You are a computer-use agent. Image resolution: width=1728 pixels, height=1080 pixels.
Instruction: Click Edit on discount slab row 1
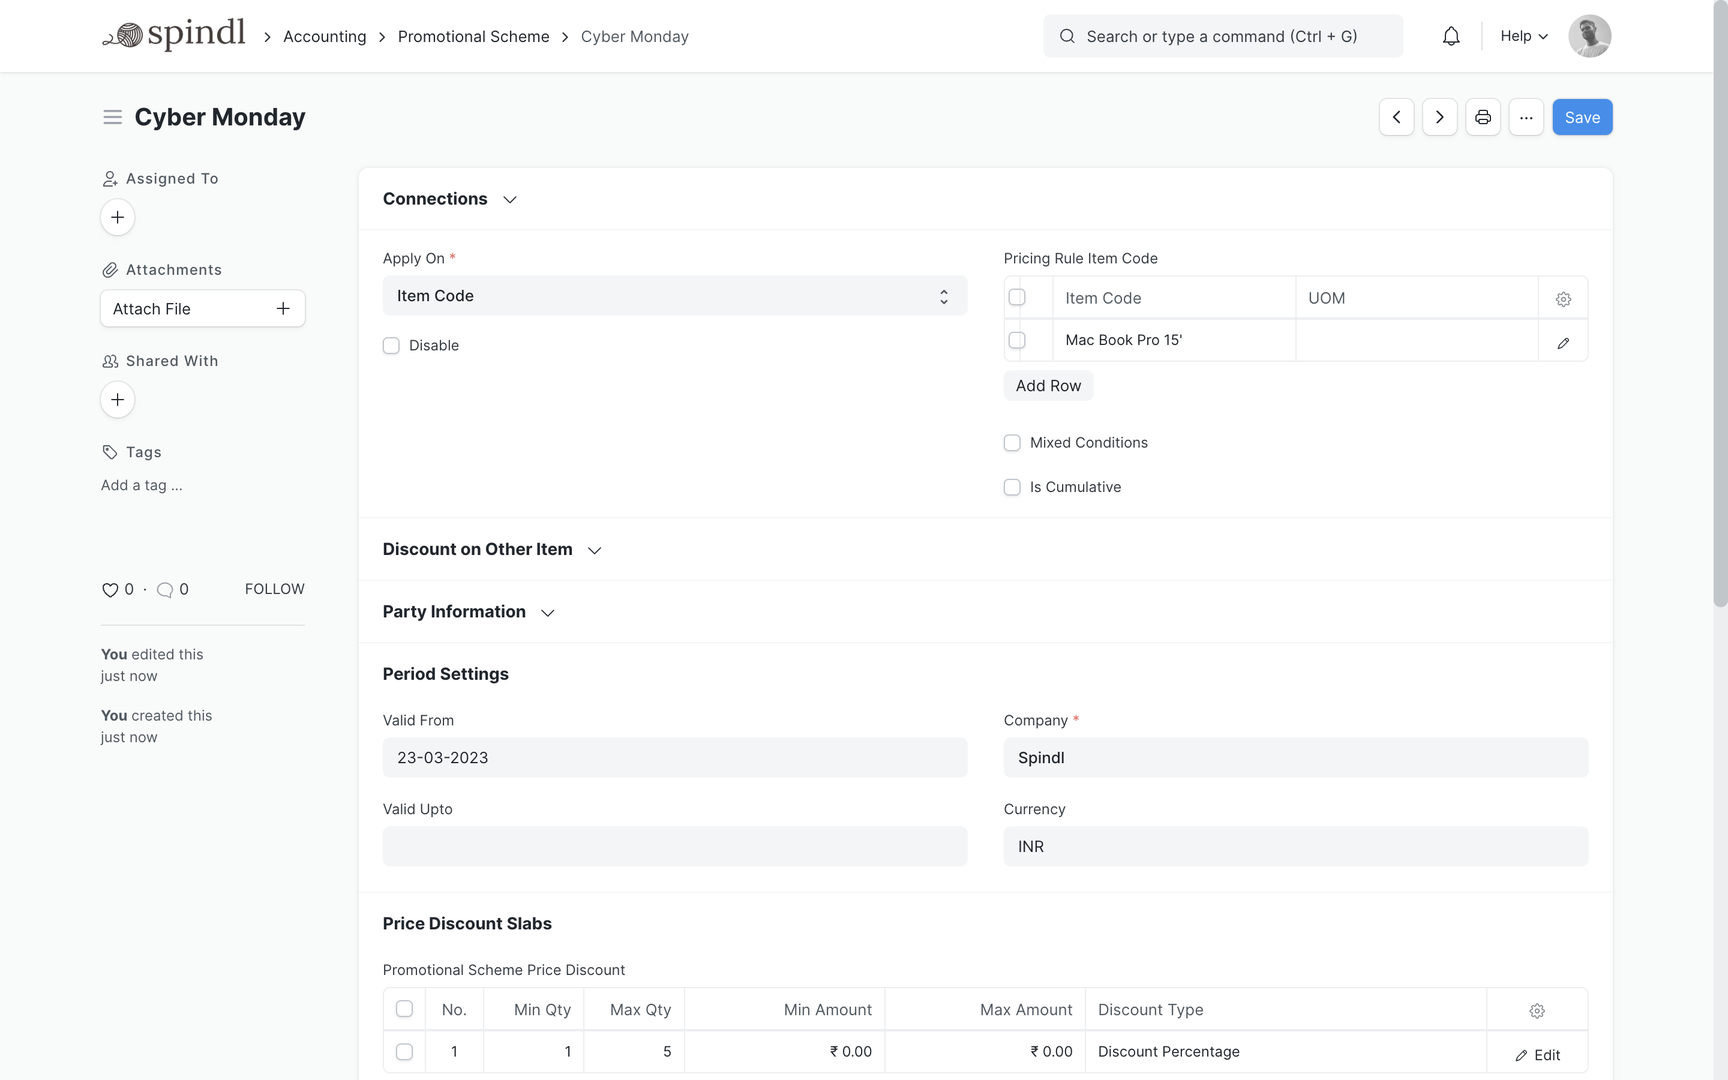click(x=1537, y=1055)
